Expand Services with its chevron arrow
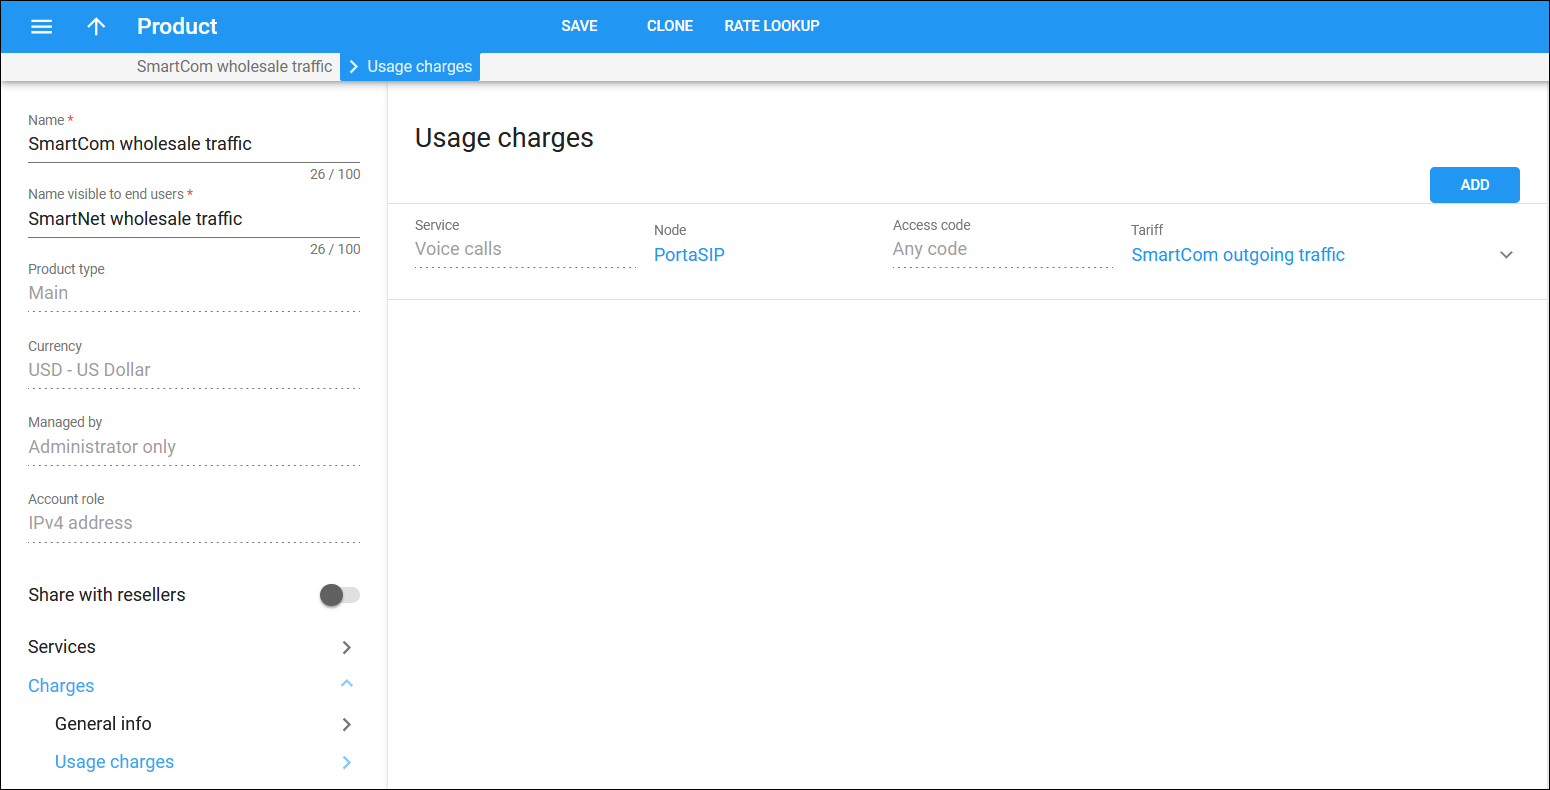The width and height of the screenshot is (1550, 790). pyautogui.click(x=347, y=647)
